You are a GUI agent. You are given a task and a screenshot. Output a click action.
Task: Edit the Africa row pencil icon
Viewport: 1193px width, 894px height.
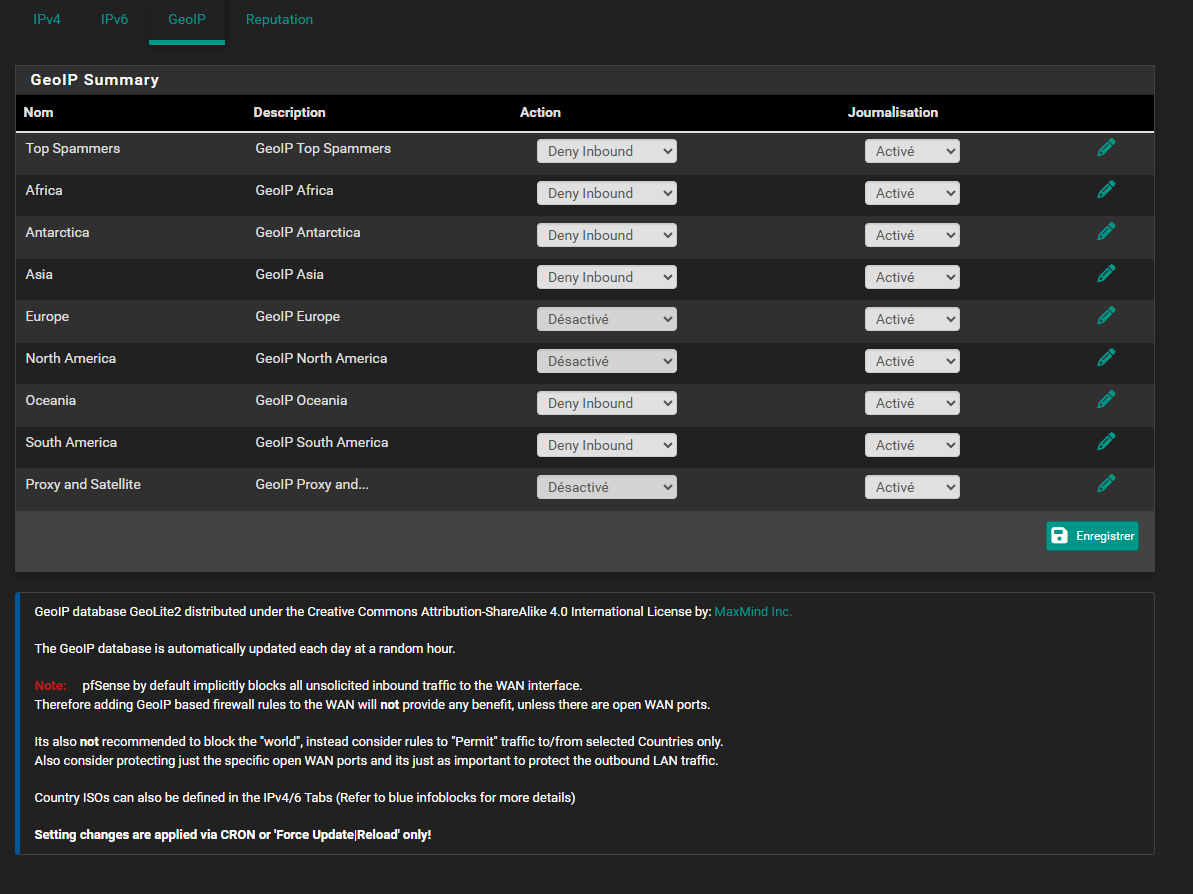(1106, 189)
